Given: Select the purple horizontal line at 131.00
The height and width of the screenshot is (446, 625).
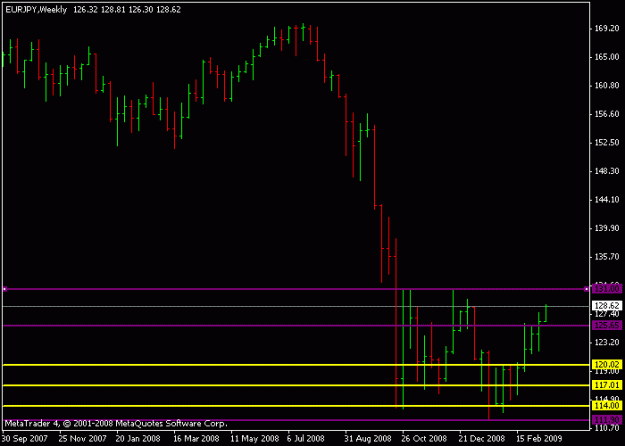Looking at the screenshot, I should [x=295, y=289].
